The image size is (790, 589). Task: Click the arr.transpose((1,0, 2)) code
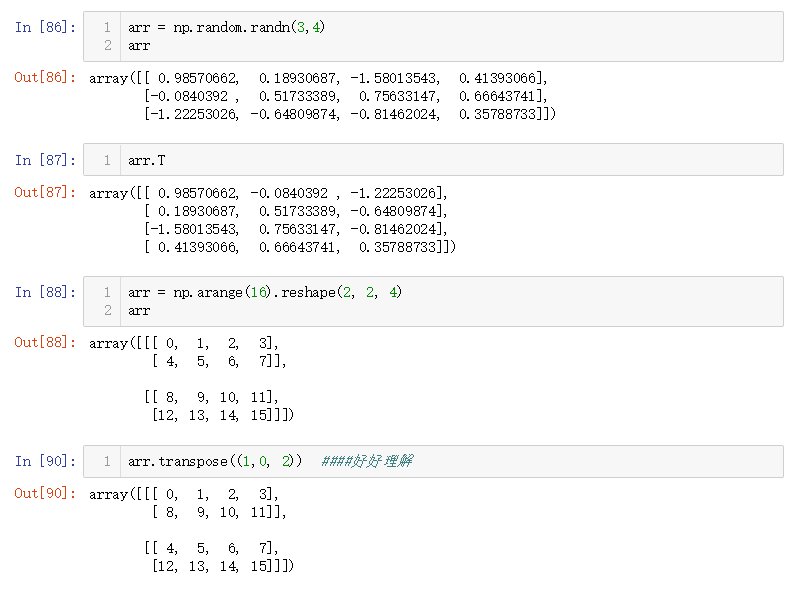click(x=215, y=461)
